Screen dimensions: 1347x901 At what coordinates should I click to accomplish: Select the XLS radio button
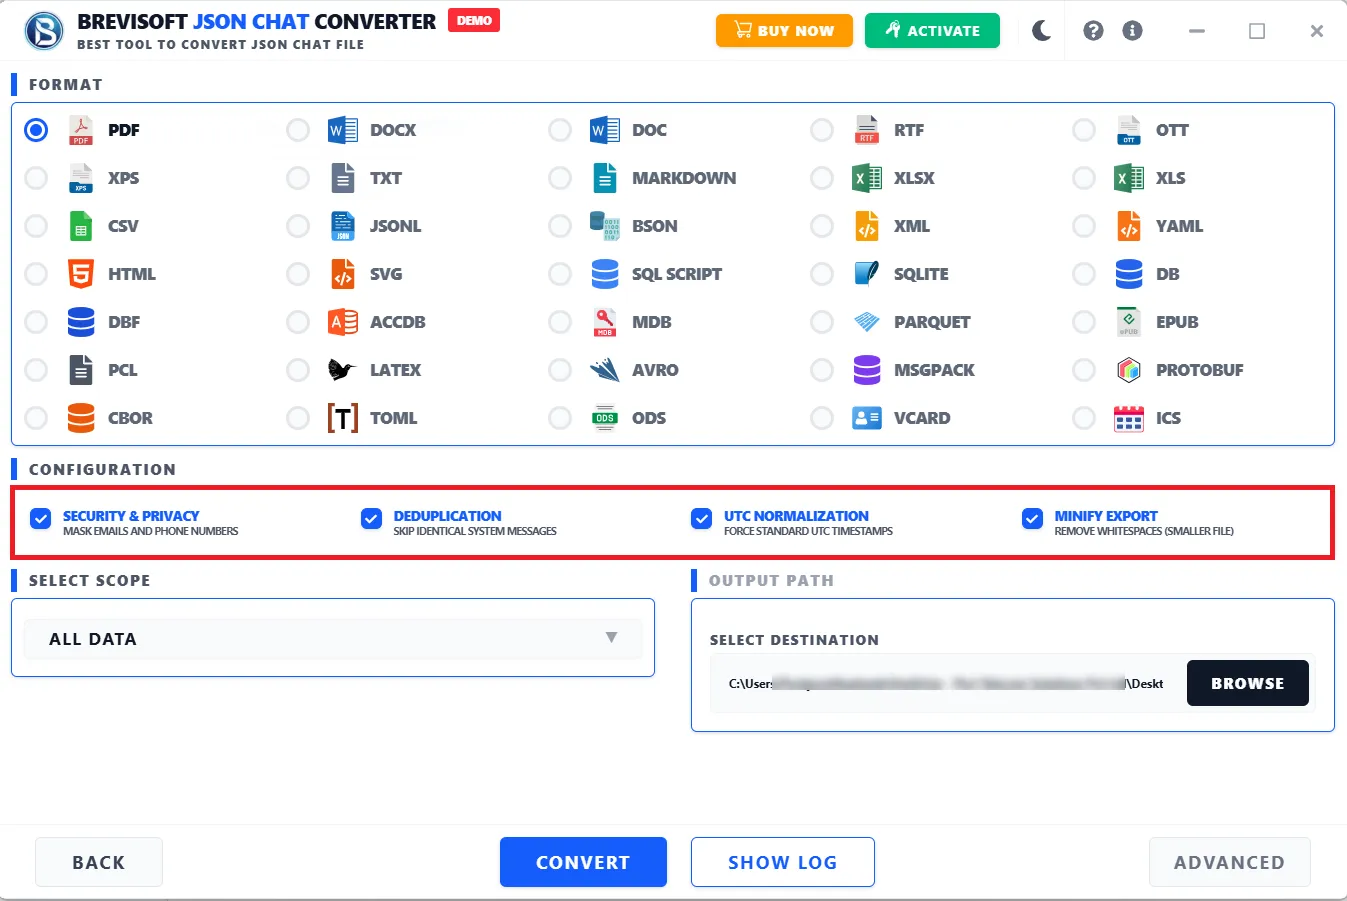1084,178
